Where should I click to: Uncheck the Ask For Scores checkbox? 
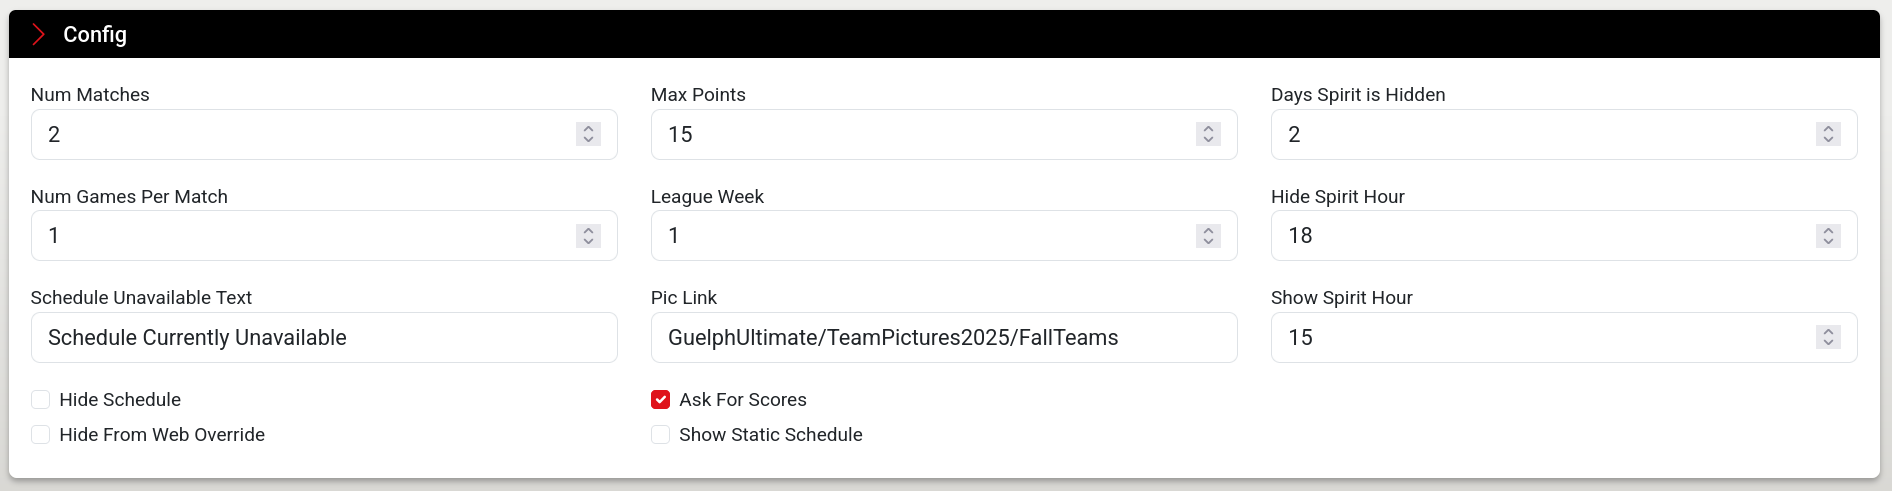click(660, 400)
